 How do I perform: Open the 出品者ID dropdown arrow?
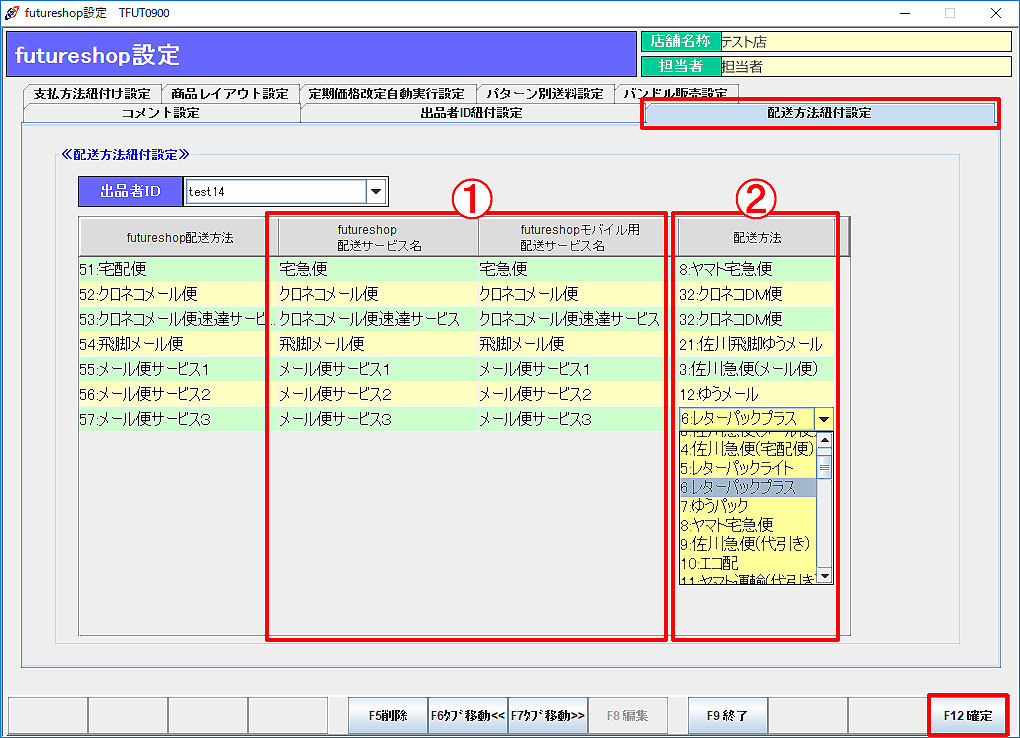coord(376,192)
